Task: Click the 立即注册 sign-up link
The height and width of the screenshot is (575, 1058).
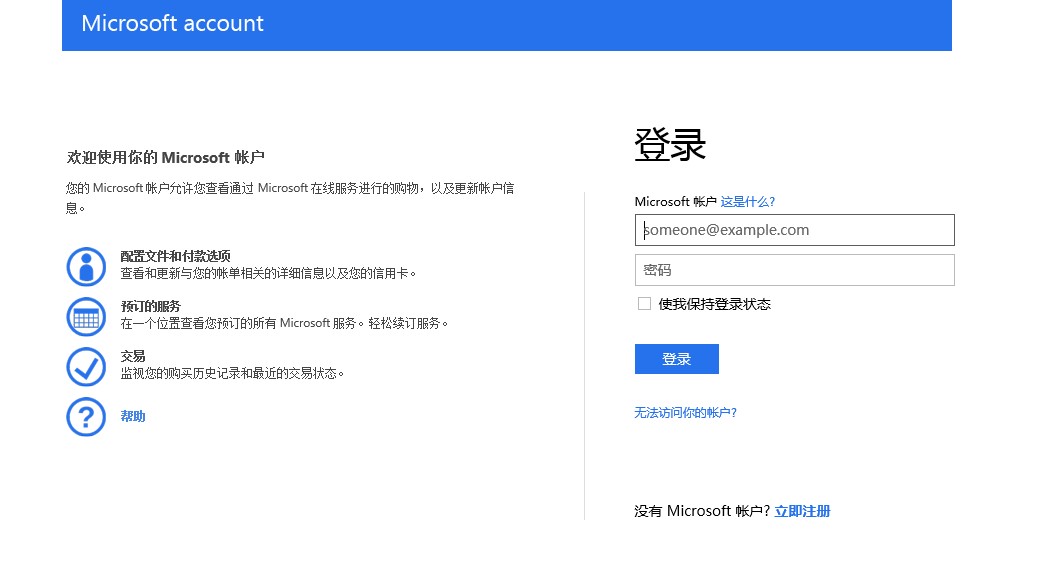Action: (x=802, y=511)
